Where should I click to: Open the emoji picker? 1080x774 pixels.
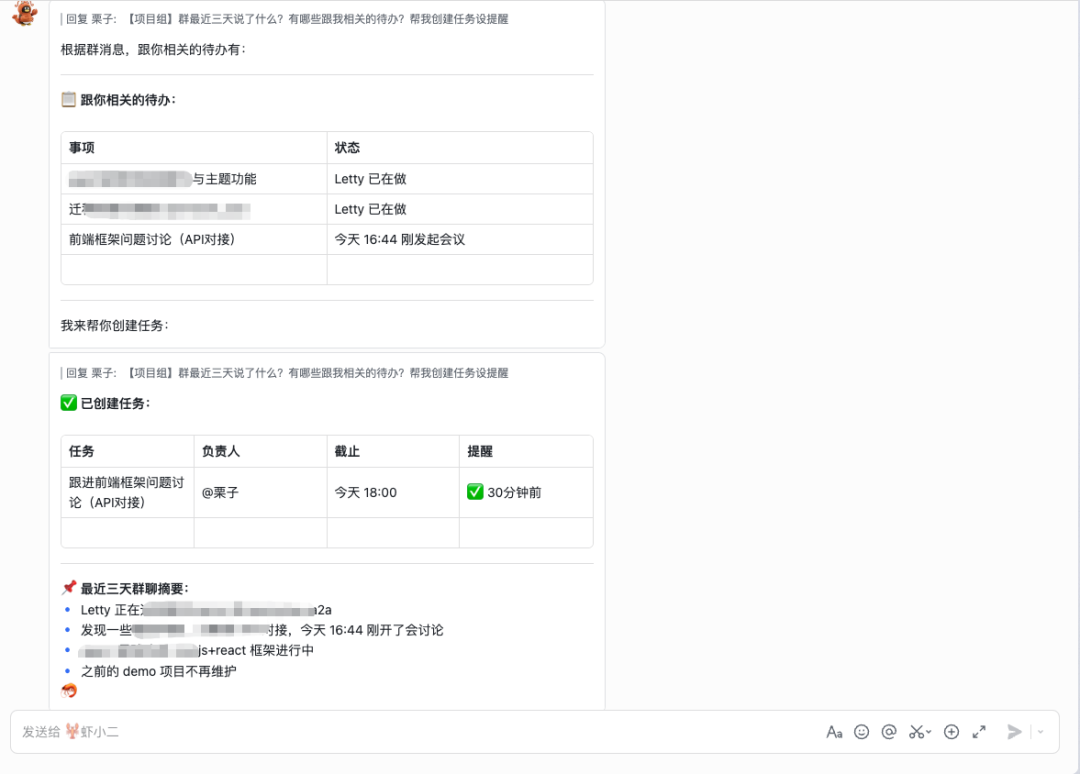coord(861,731)
